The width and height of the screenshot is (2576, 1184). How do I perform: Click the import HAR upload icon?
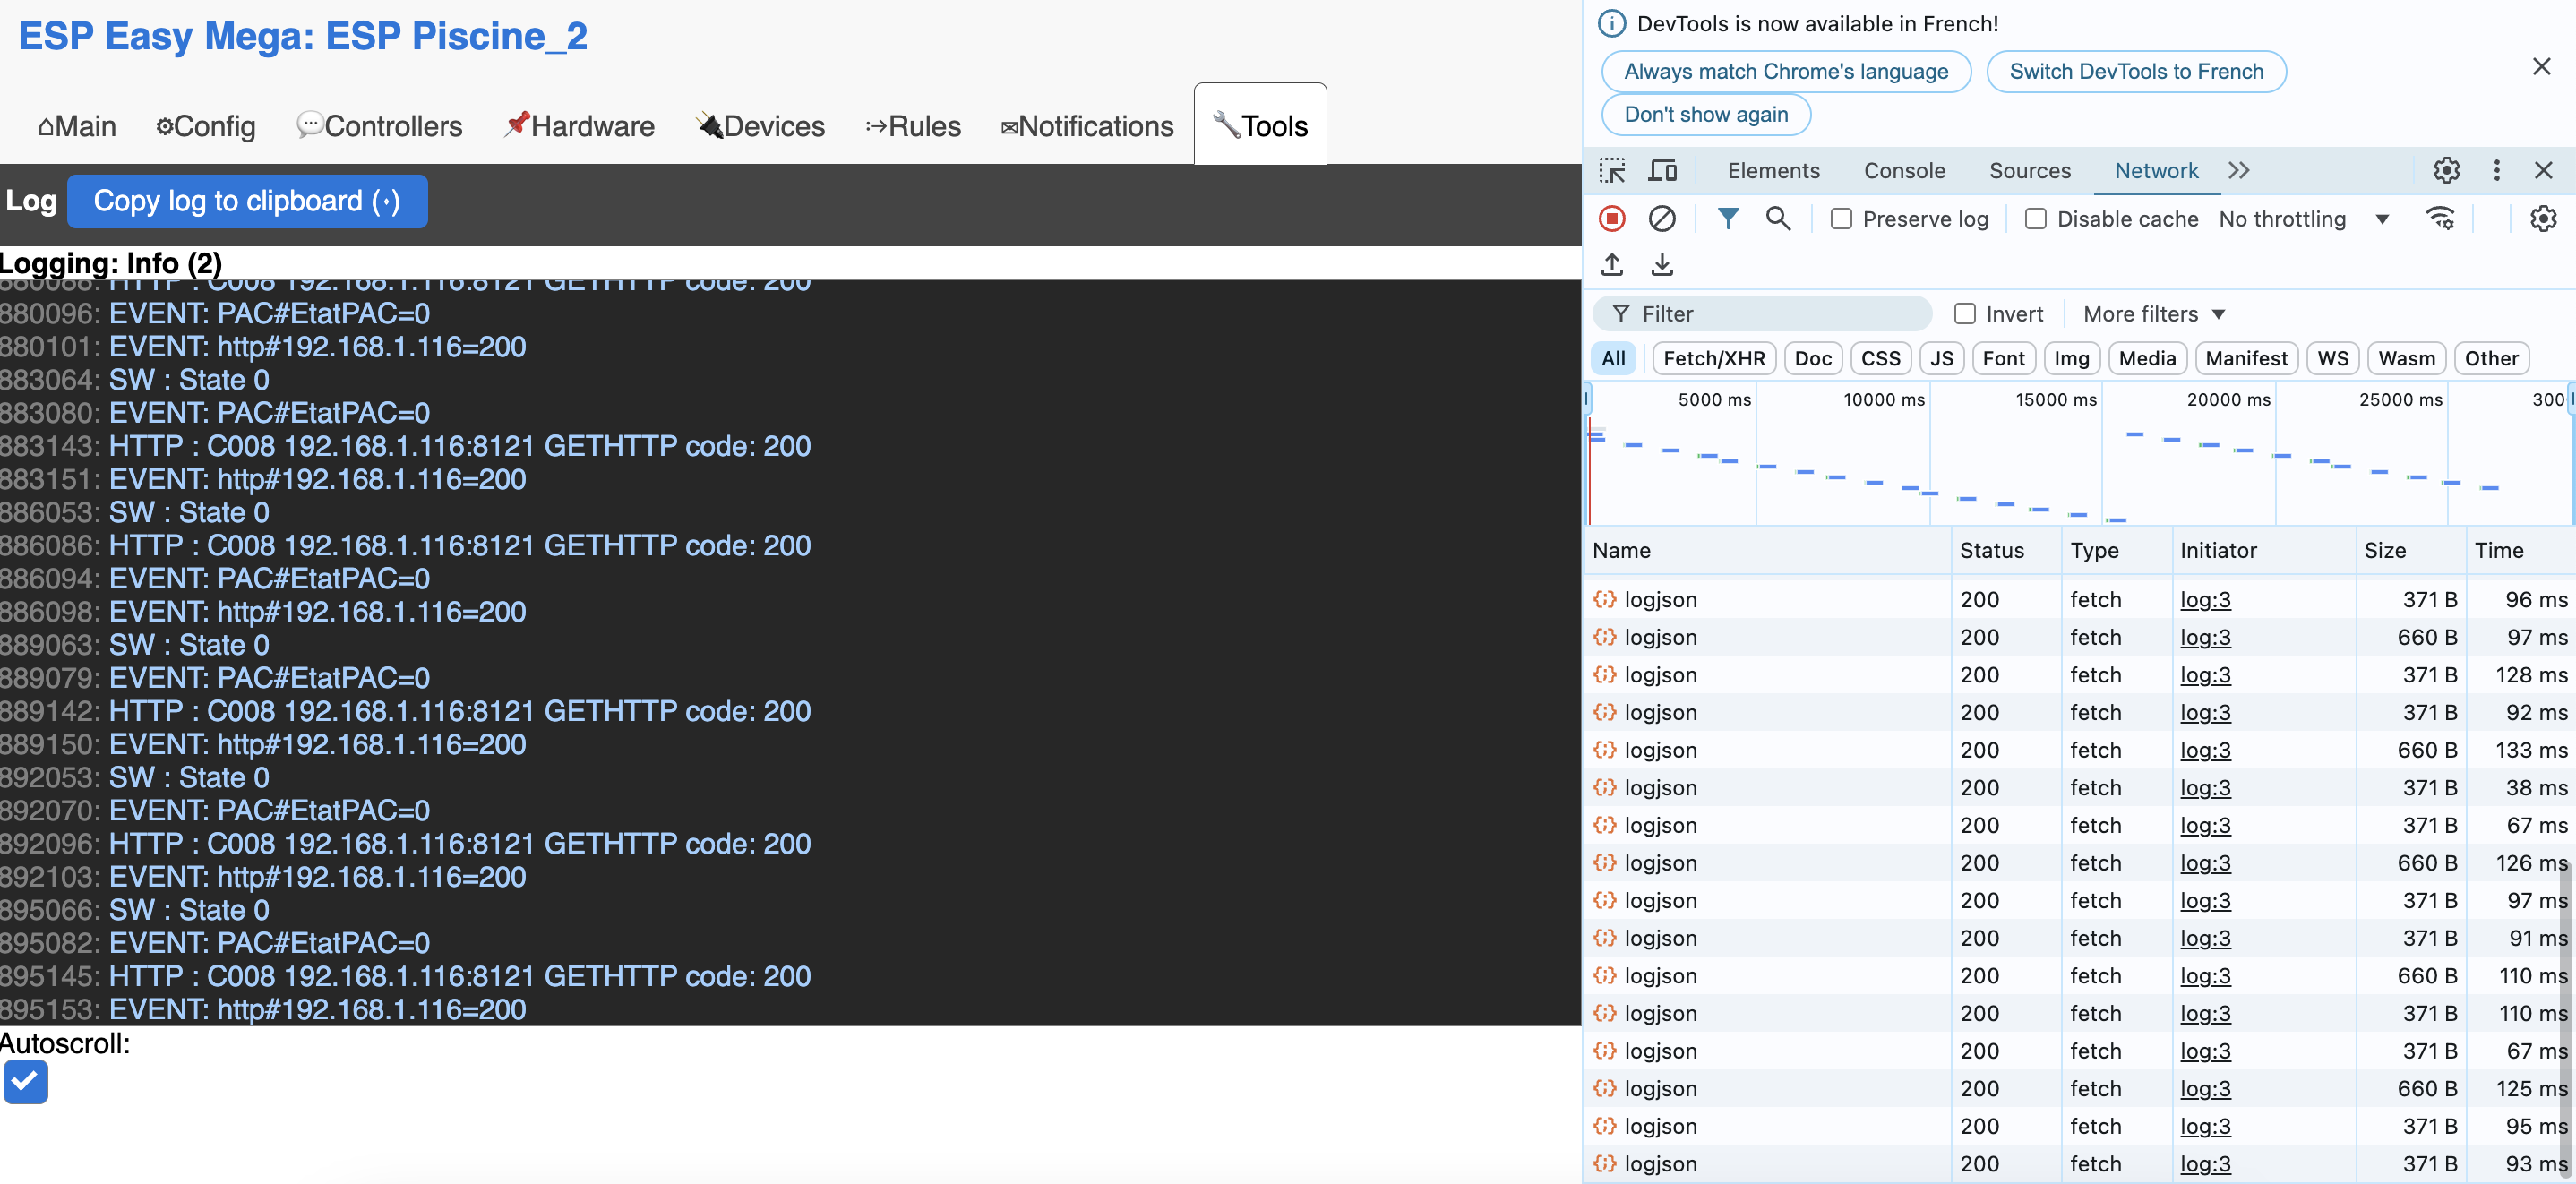click(1611, 265)
